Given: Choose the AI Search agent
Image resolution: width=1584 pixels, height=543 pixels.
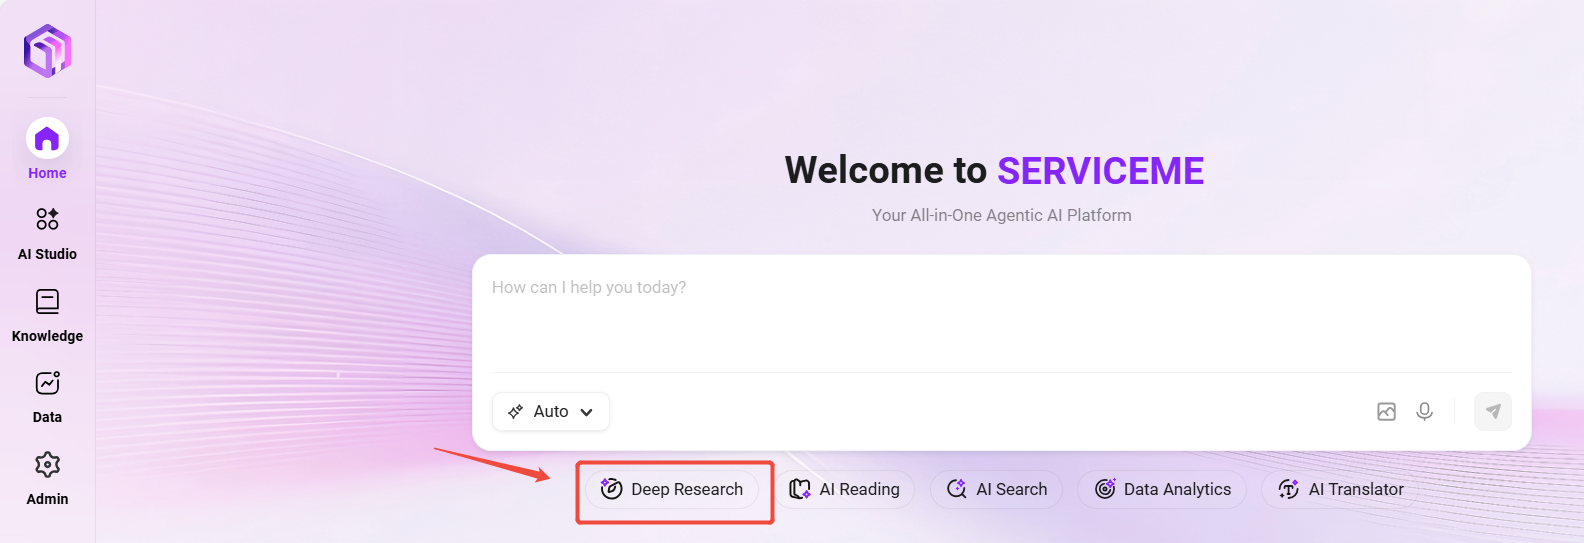Looking at the screenshot, I should [996, 490].
